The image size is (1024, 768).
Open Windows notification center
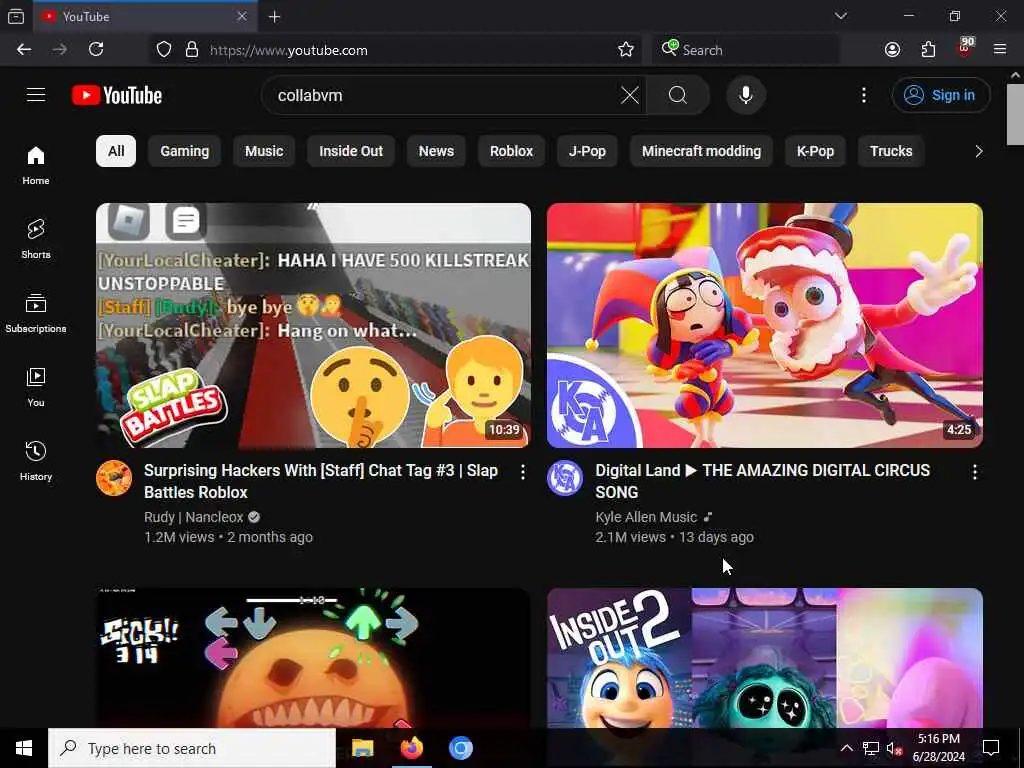(991, 748)
